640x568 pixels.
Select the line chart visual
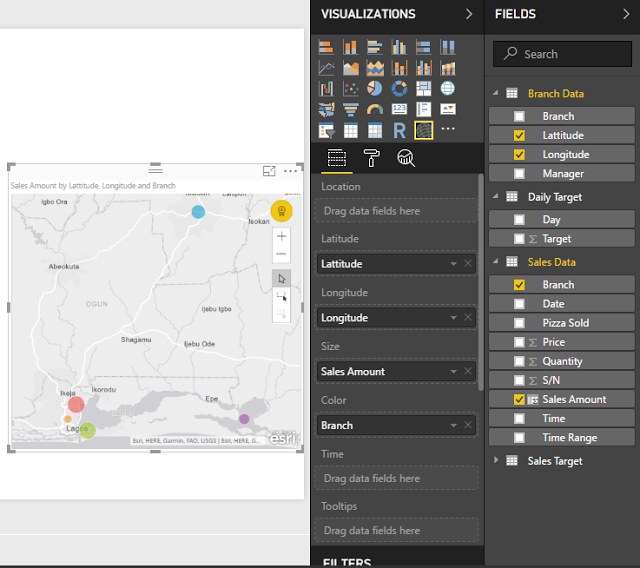click(326, 68)
